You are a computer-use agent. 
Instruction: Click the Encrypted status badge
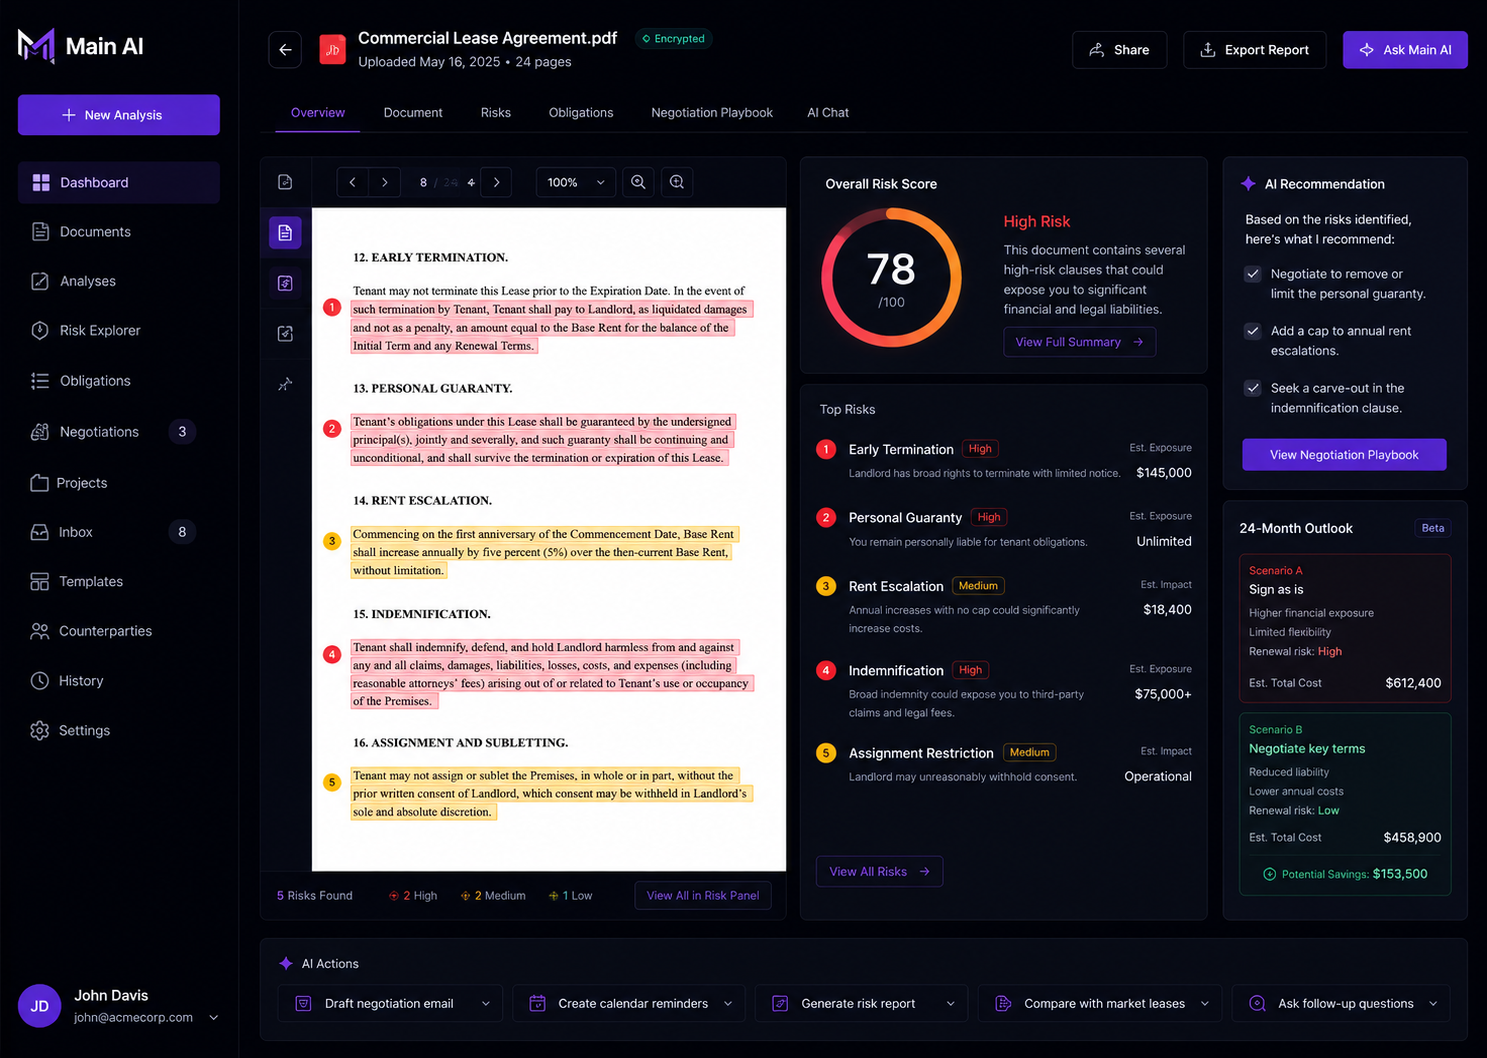tap(674, 39)
